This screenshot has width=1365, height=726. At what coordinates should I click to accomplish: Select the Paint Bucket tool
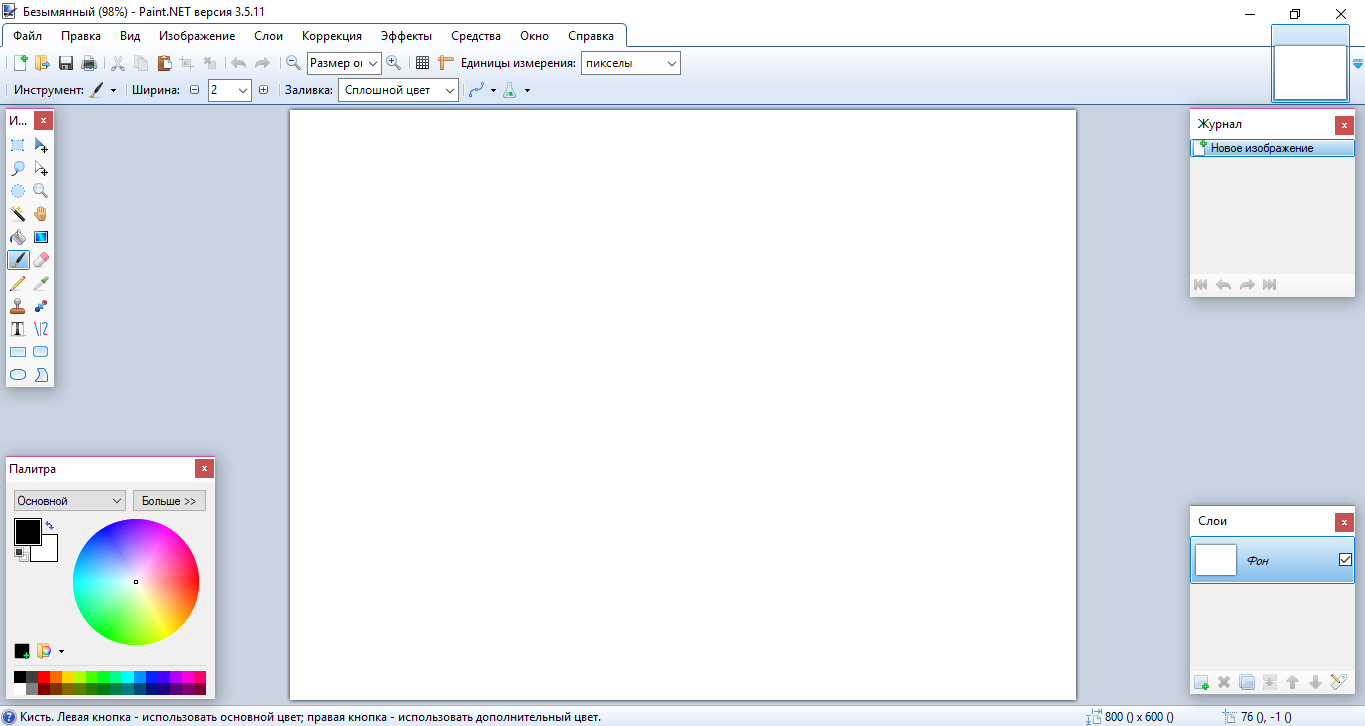(x=18, y=237)
